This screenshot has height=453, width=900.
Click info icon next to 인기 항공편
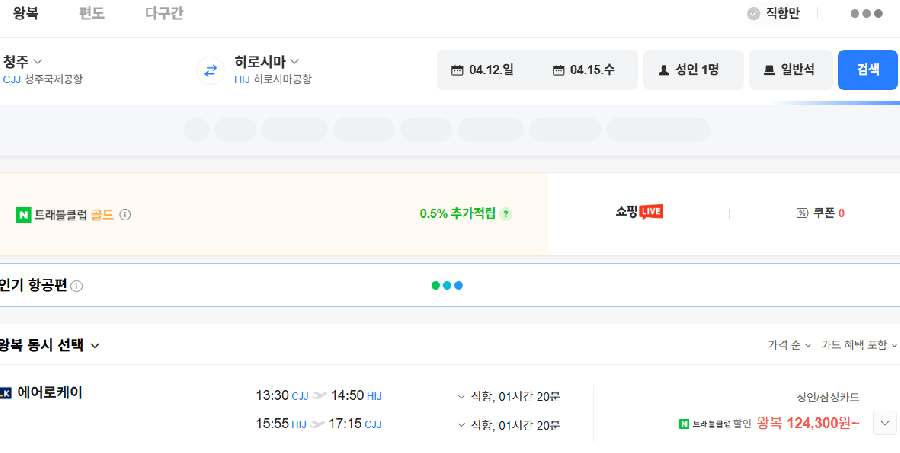point(77,286)
